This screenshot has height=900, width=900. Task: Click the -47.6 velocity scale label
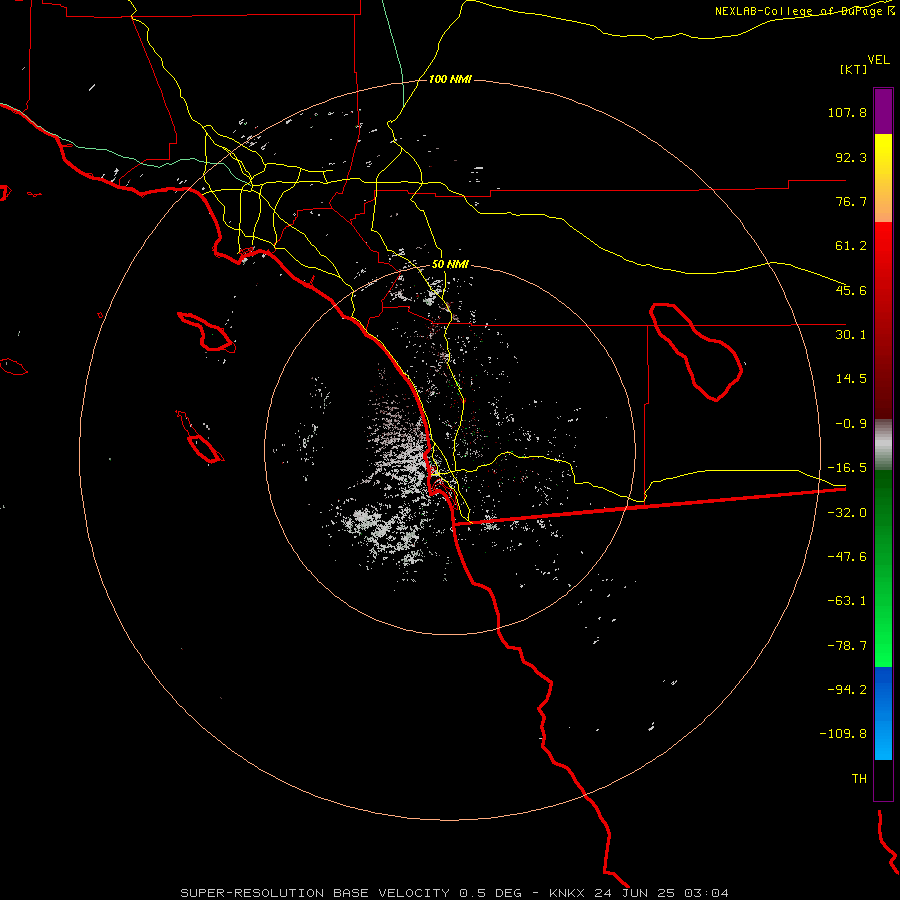coord(847,557)
